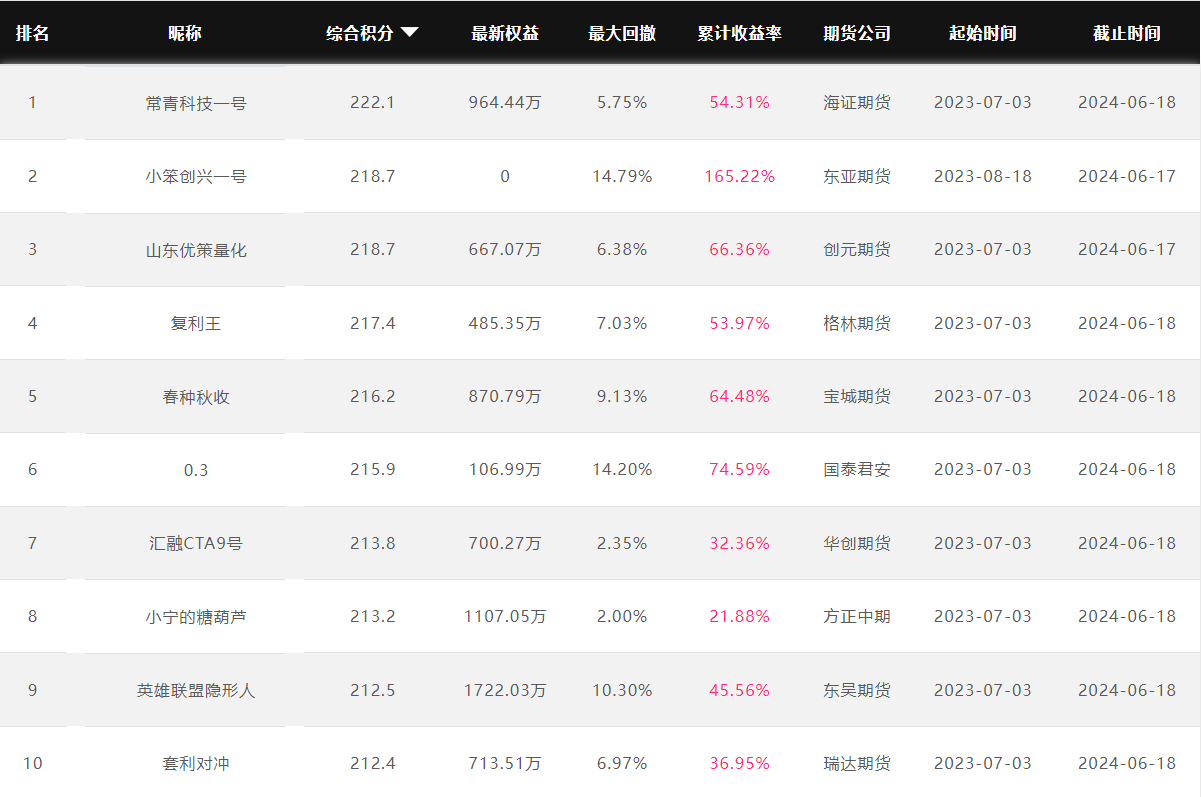
Task: Click the return rate 74.59%
Action: (740, 470)
